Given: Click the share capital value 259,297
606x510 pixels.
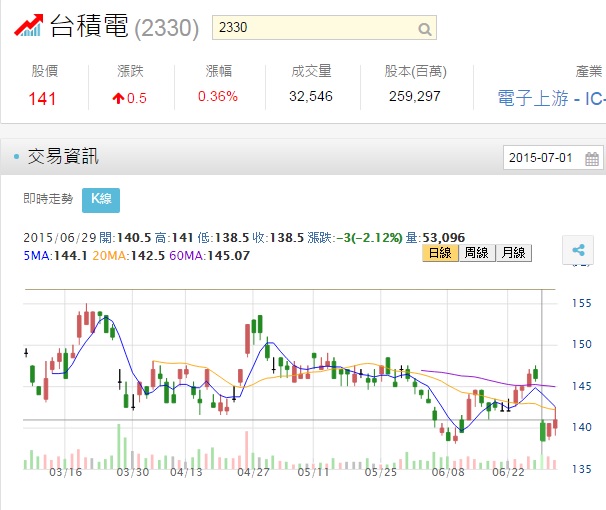Looking at the screenshot, I should [415, 96].
